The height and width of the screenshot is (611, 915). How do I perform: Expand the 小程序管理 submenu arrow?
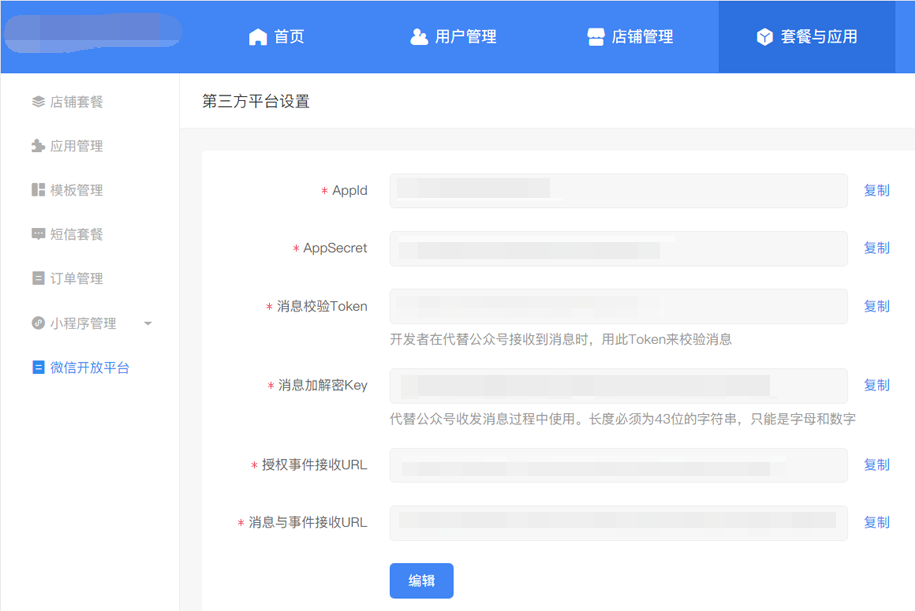[x=148, y=324]
